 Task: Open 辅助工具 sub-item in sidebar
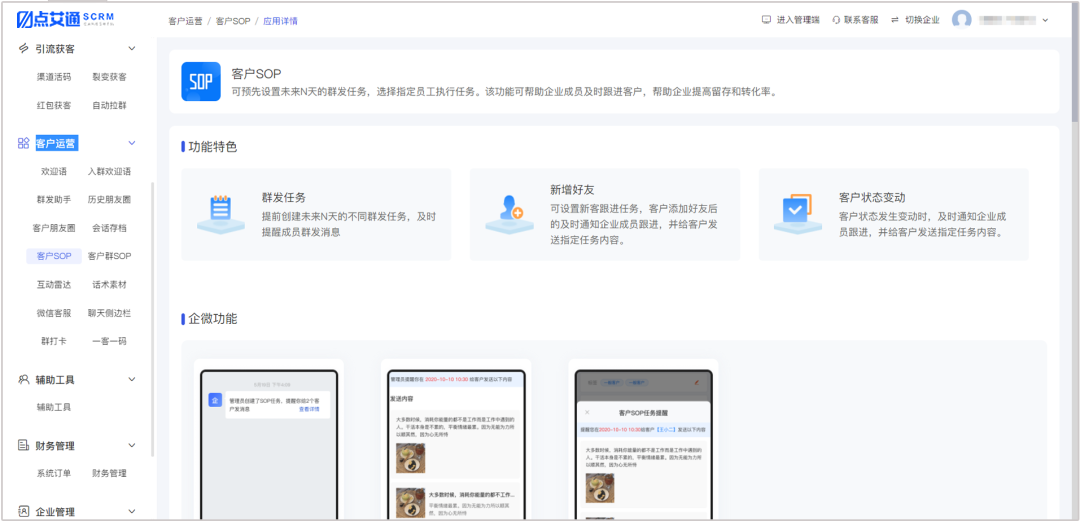[54, 407]
